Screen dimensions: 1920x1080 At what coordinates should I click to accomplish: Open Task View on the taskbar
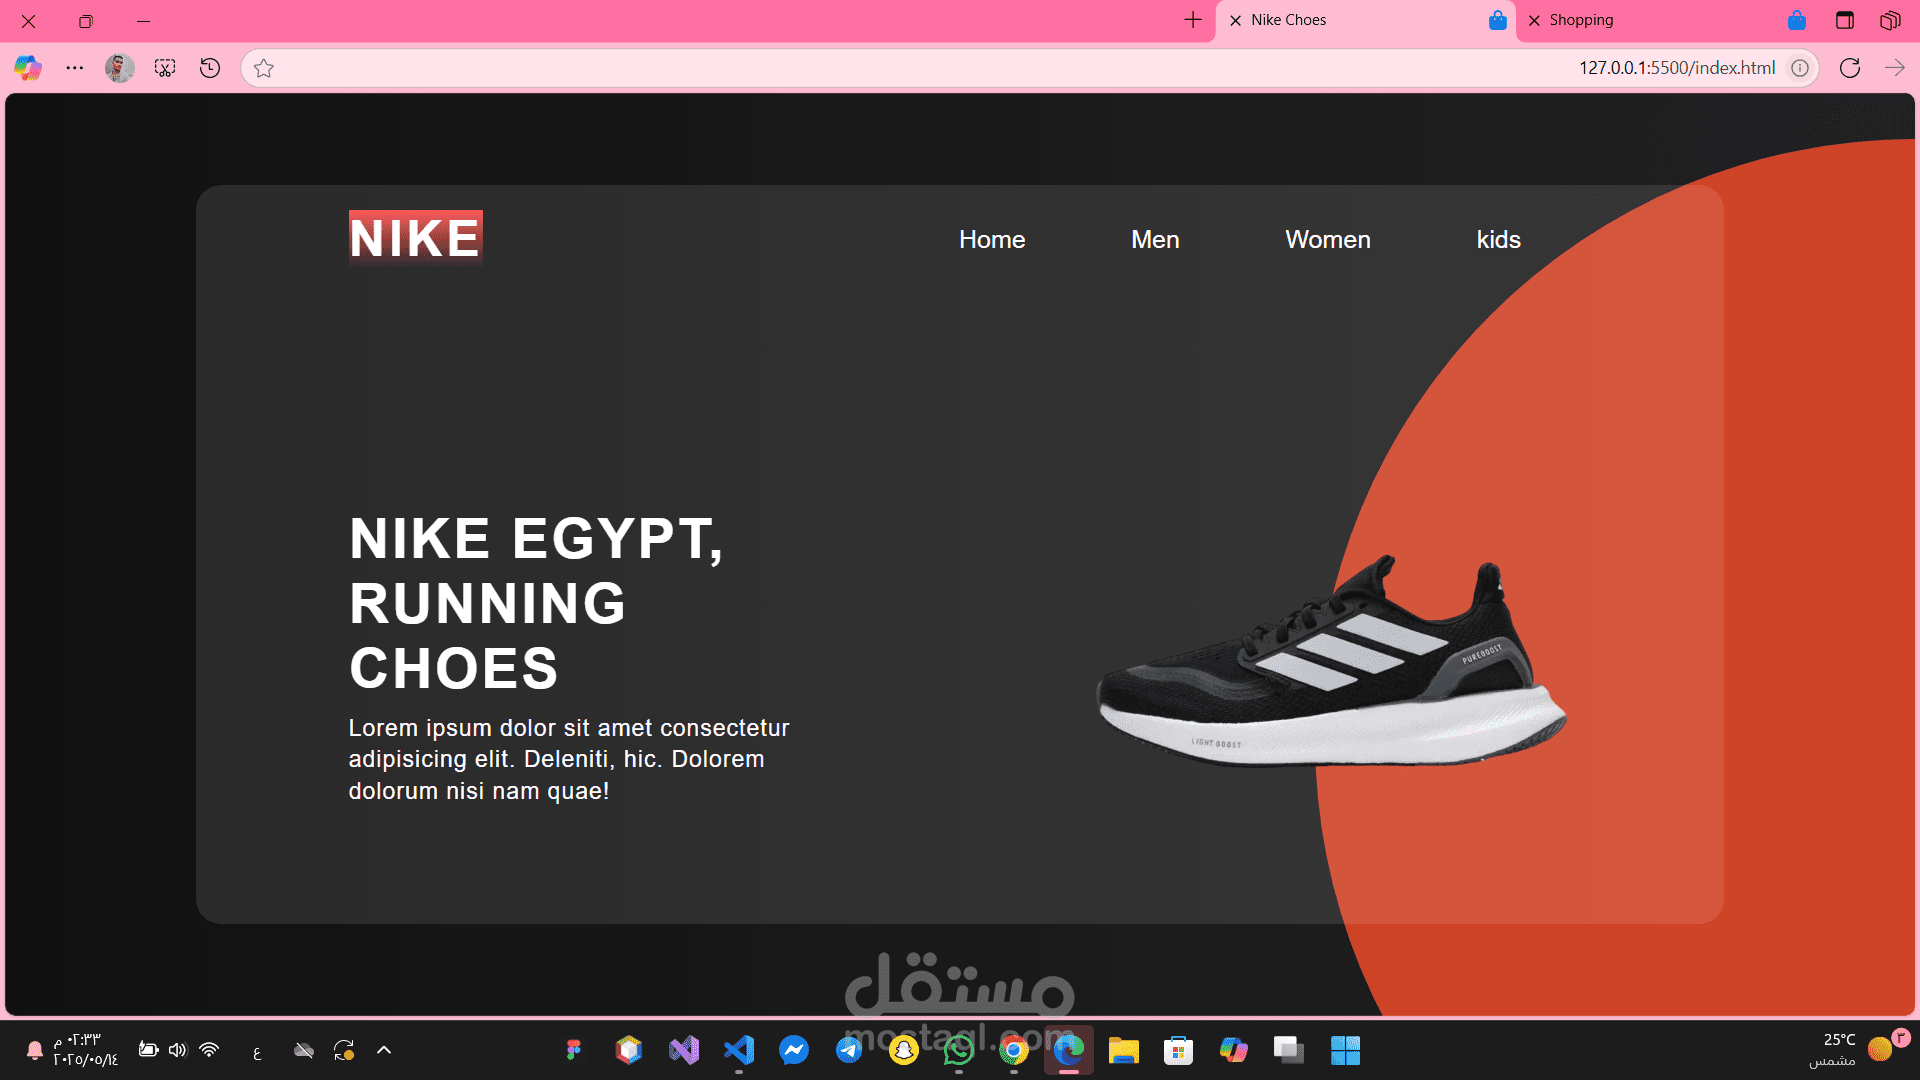tap(1289, 1050)
